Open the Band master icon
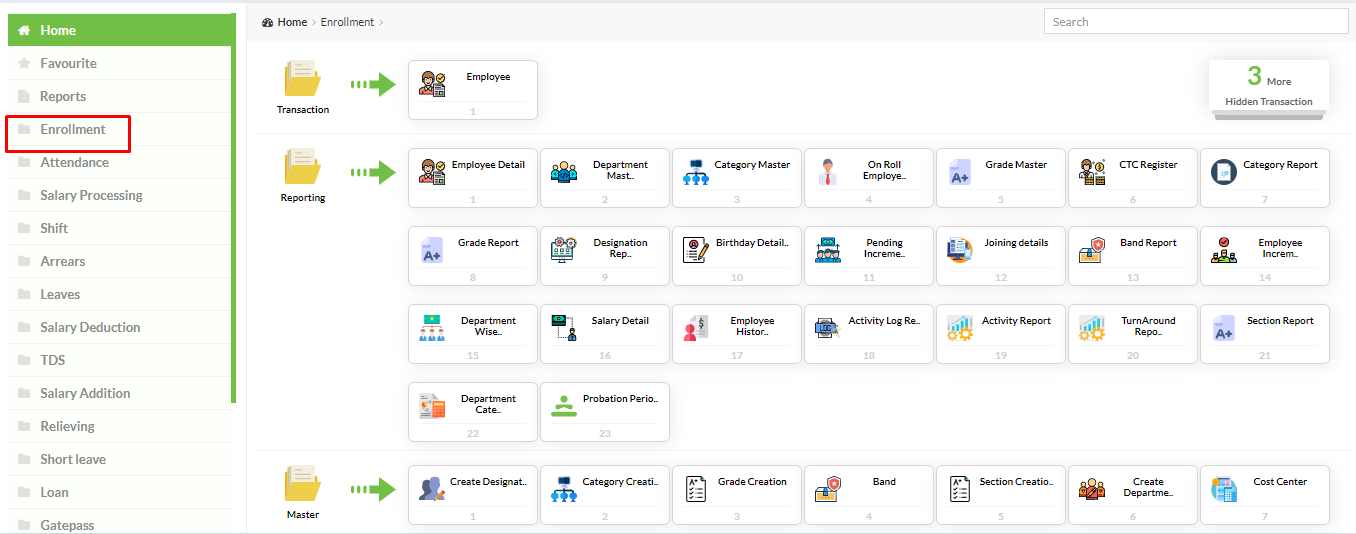This screenshot has width=1356, height=534. point(828,489)
